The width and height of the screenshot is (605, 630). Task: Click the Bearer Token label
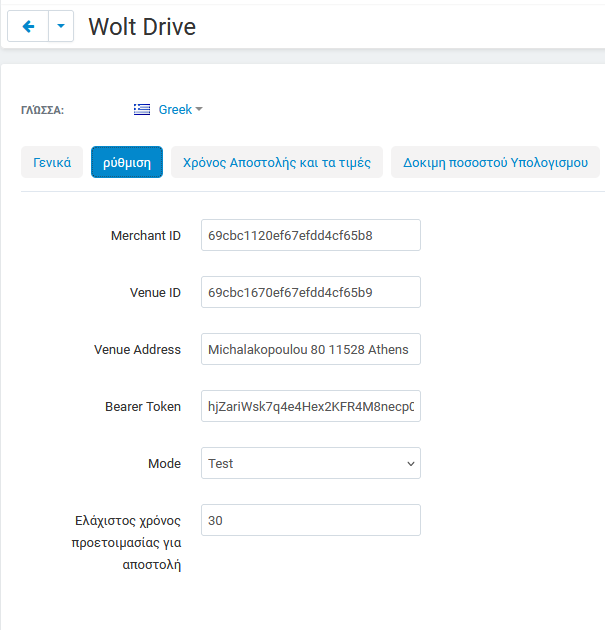click(x=143, y=407)
